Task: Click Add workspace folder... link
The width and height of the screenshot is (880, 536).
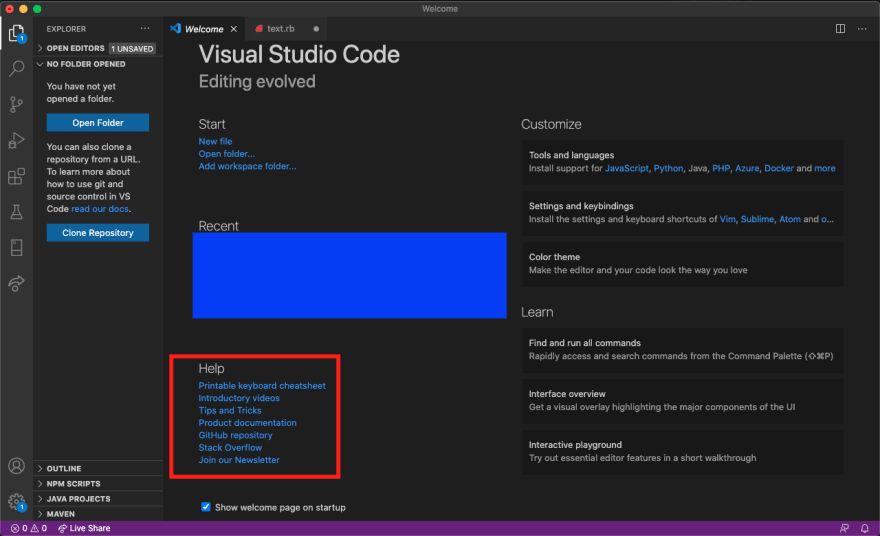Action: (247, 166)
